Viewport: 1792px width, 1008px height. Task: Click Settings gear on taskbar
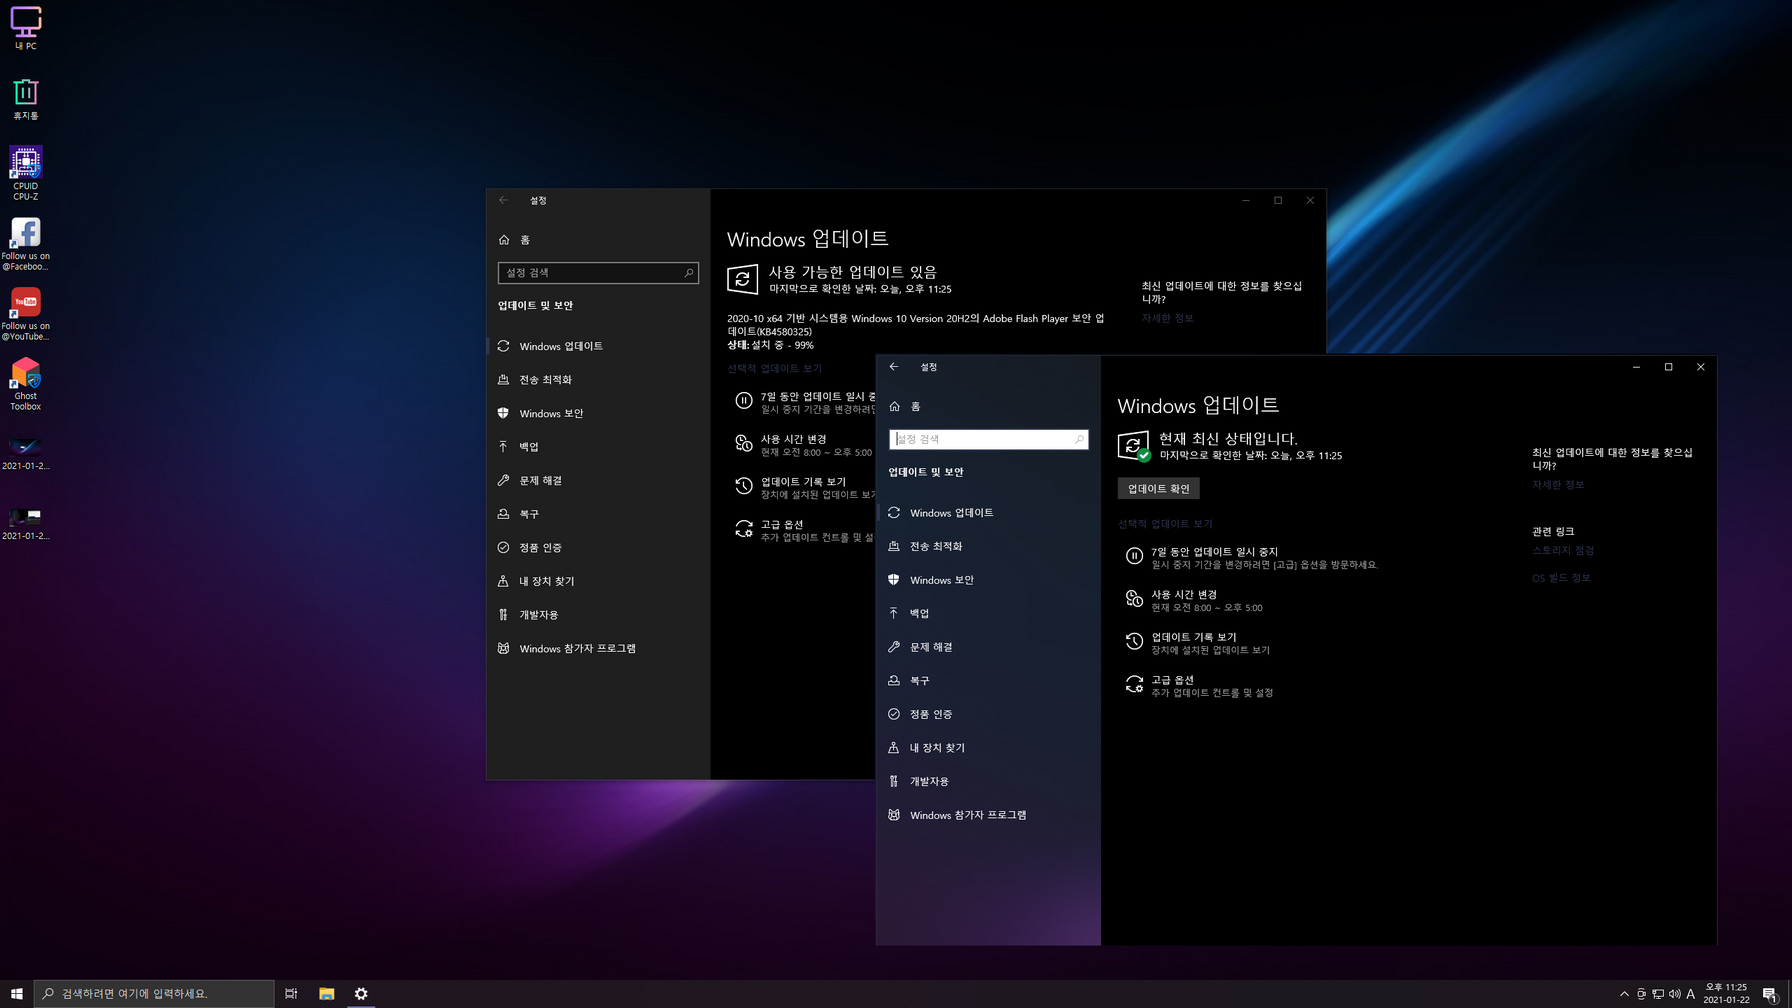[x=361, y=993]
